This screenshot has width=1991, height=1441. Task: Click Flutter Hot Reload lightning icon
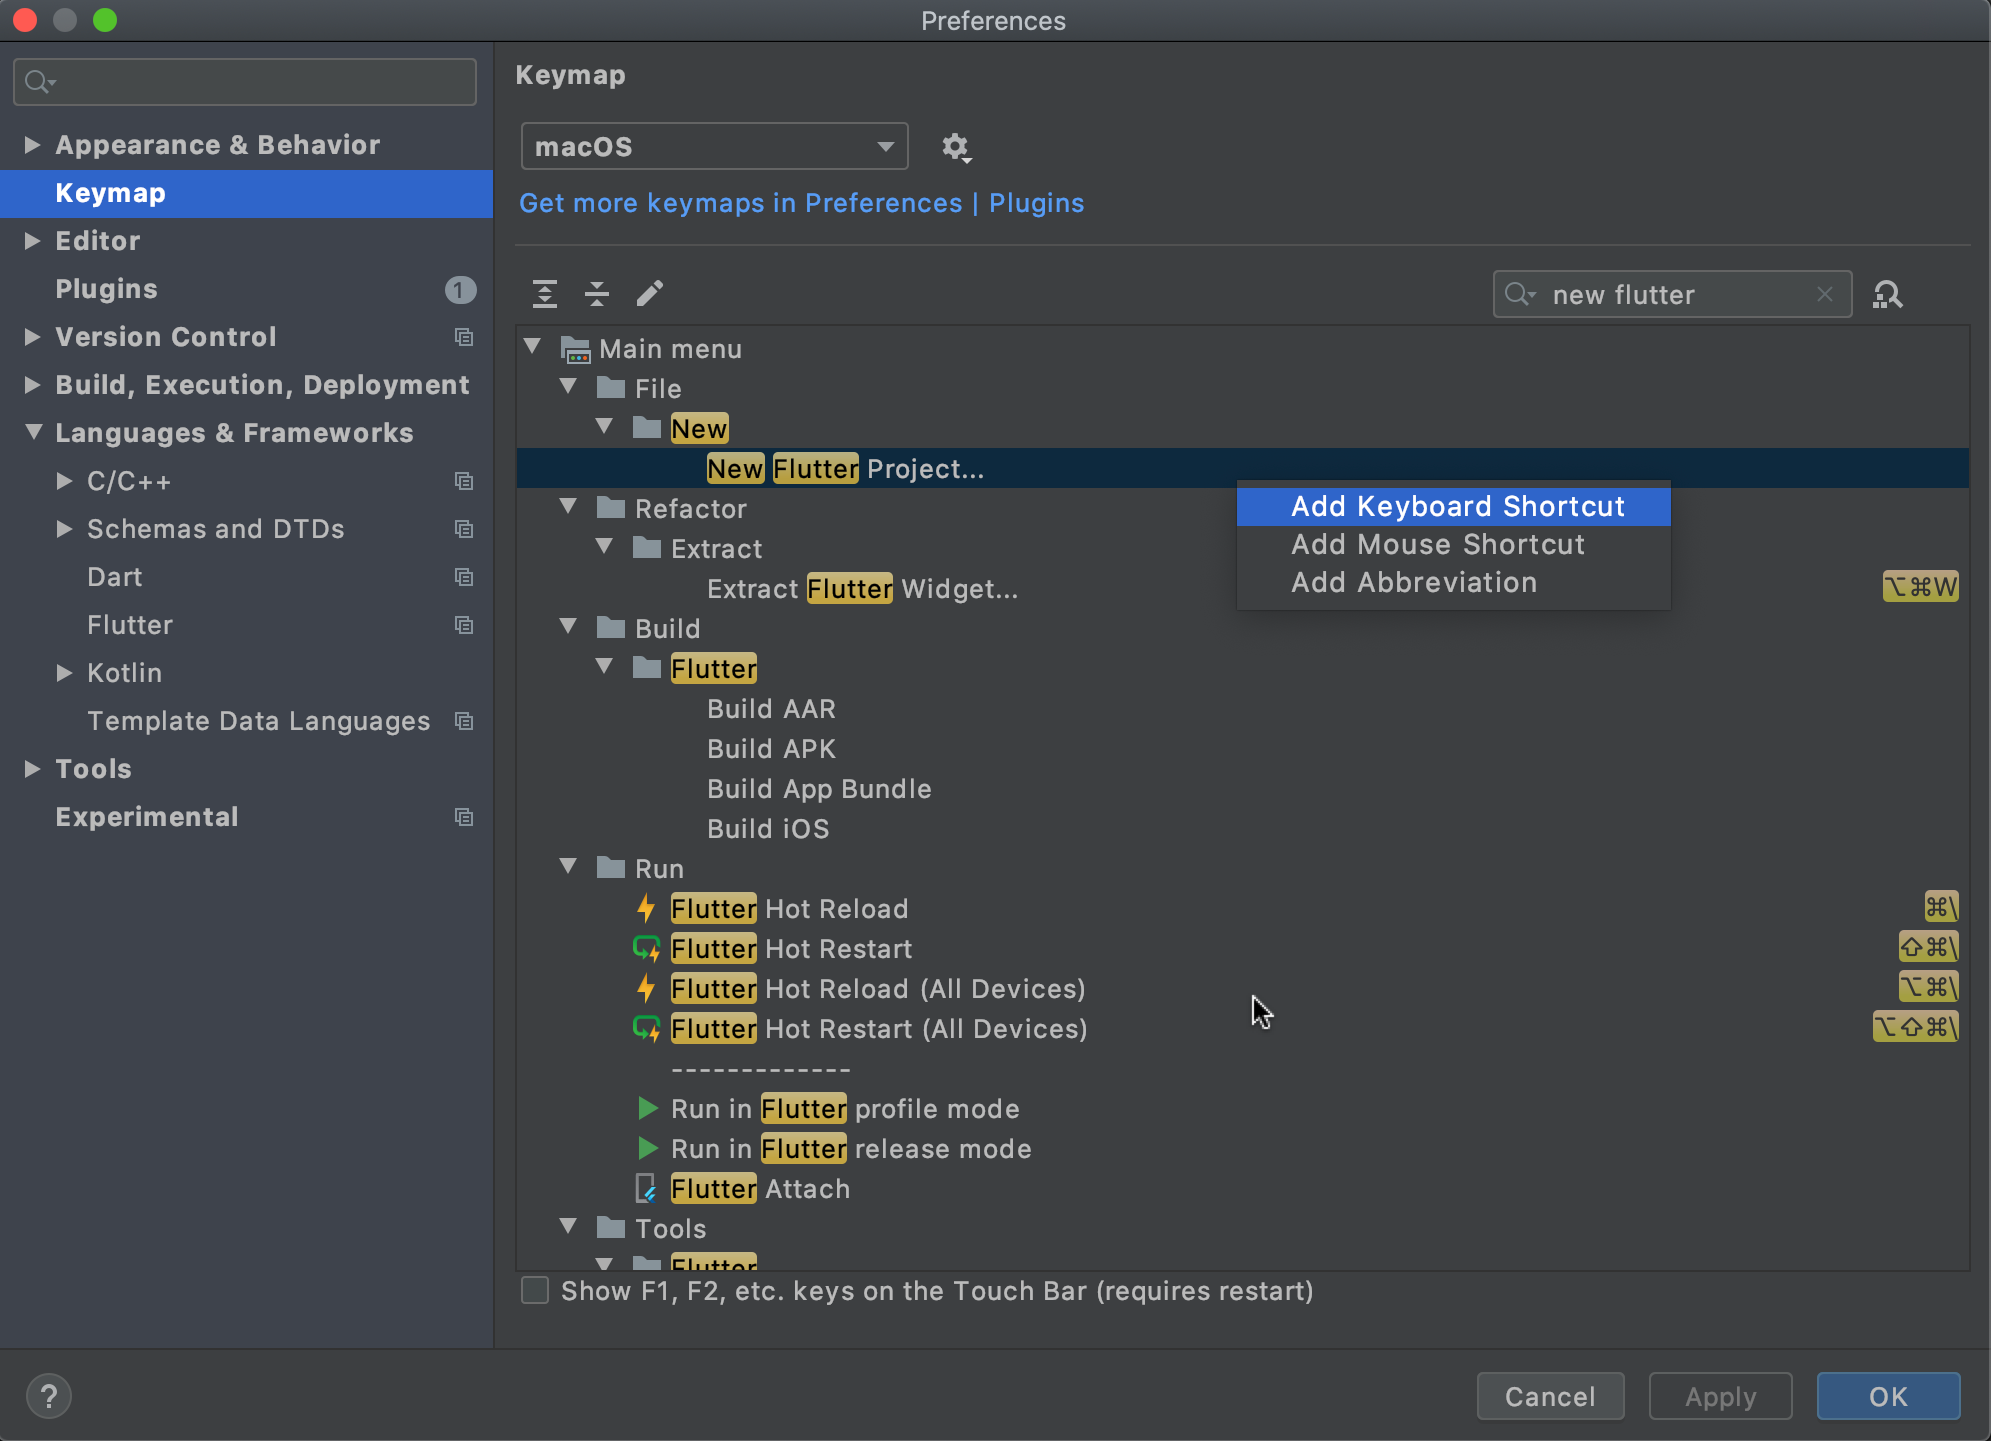tap(646, 908)
